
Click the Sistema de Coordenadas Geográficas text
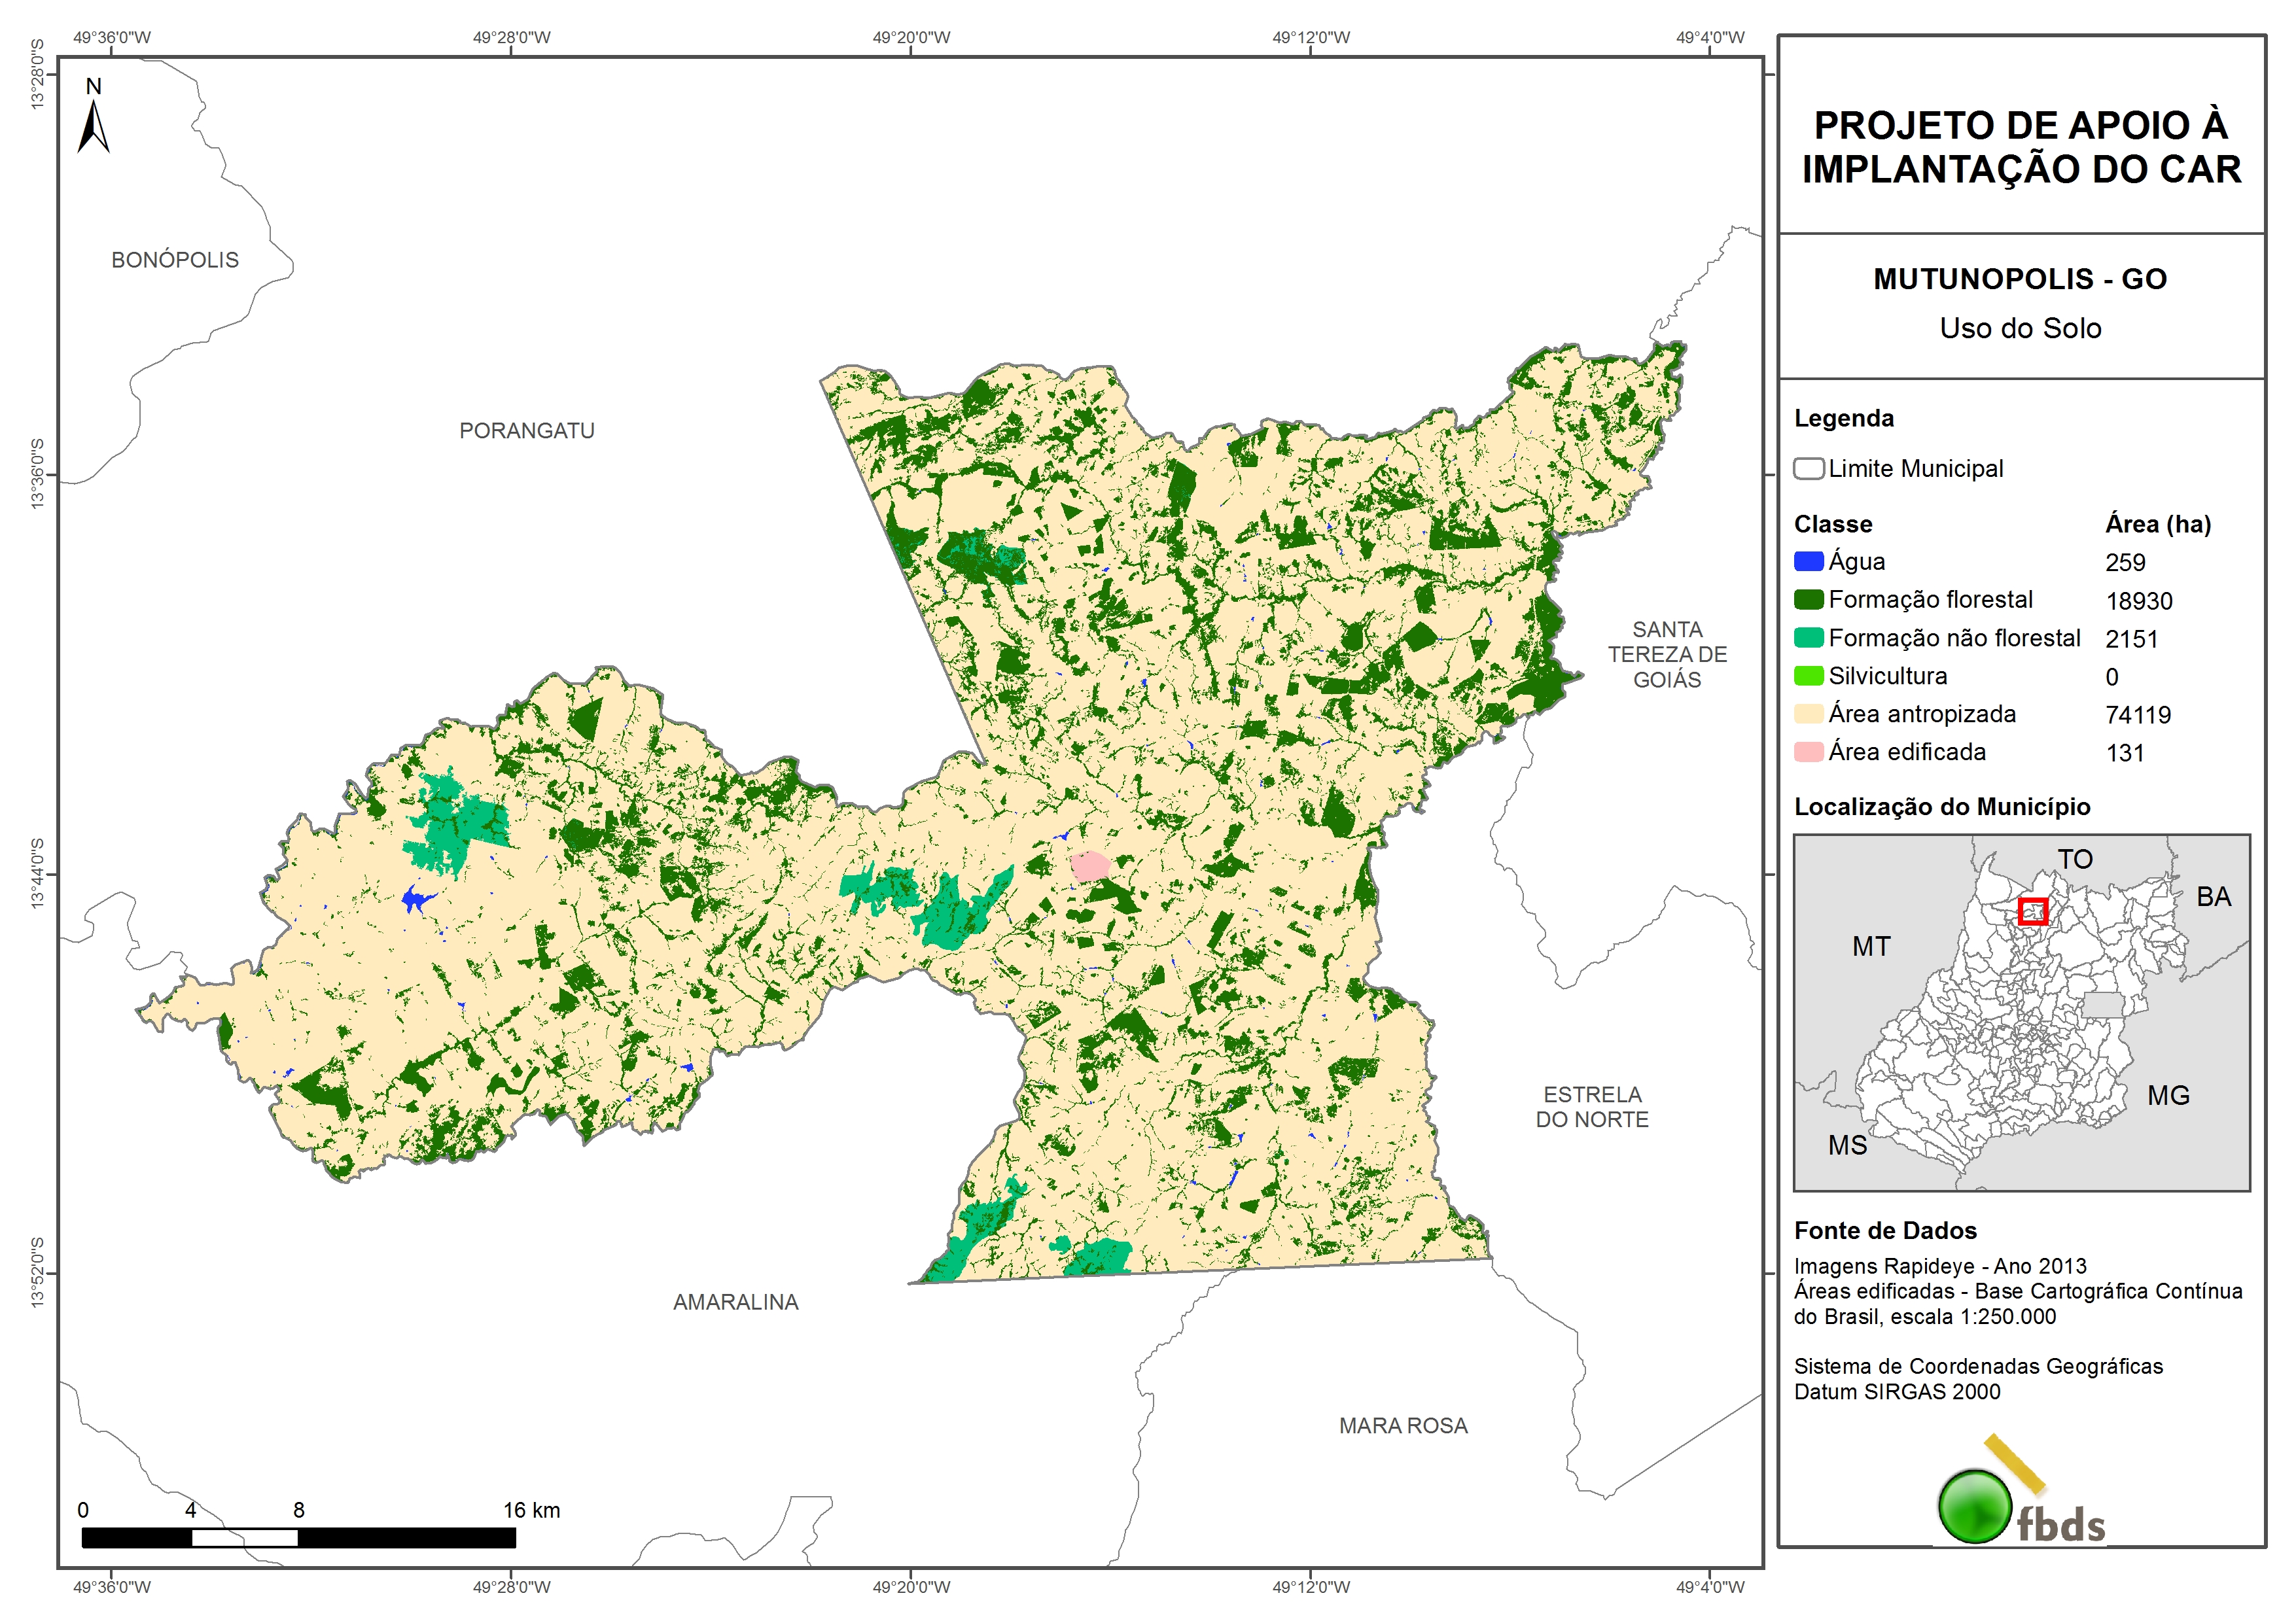(x=1978, y=1367)
